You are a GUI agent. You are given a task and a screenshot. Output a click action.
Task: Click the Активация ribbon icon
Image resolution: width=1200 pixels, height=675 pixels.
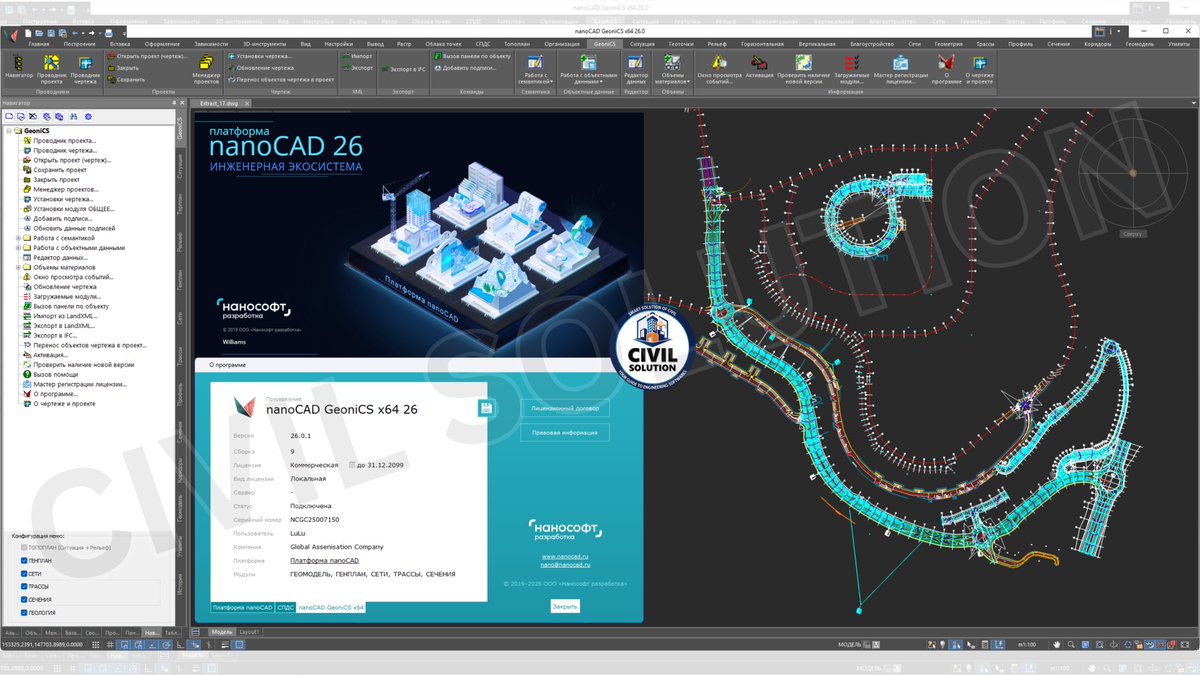tap(760, 65)
